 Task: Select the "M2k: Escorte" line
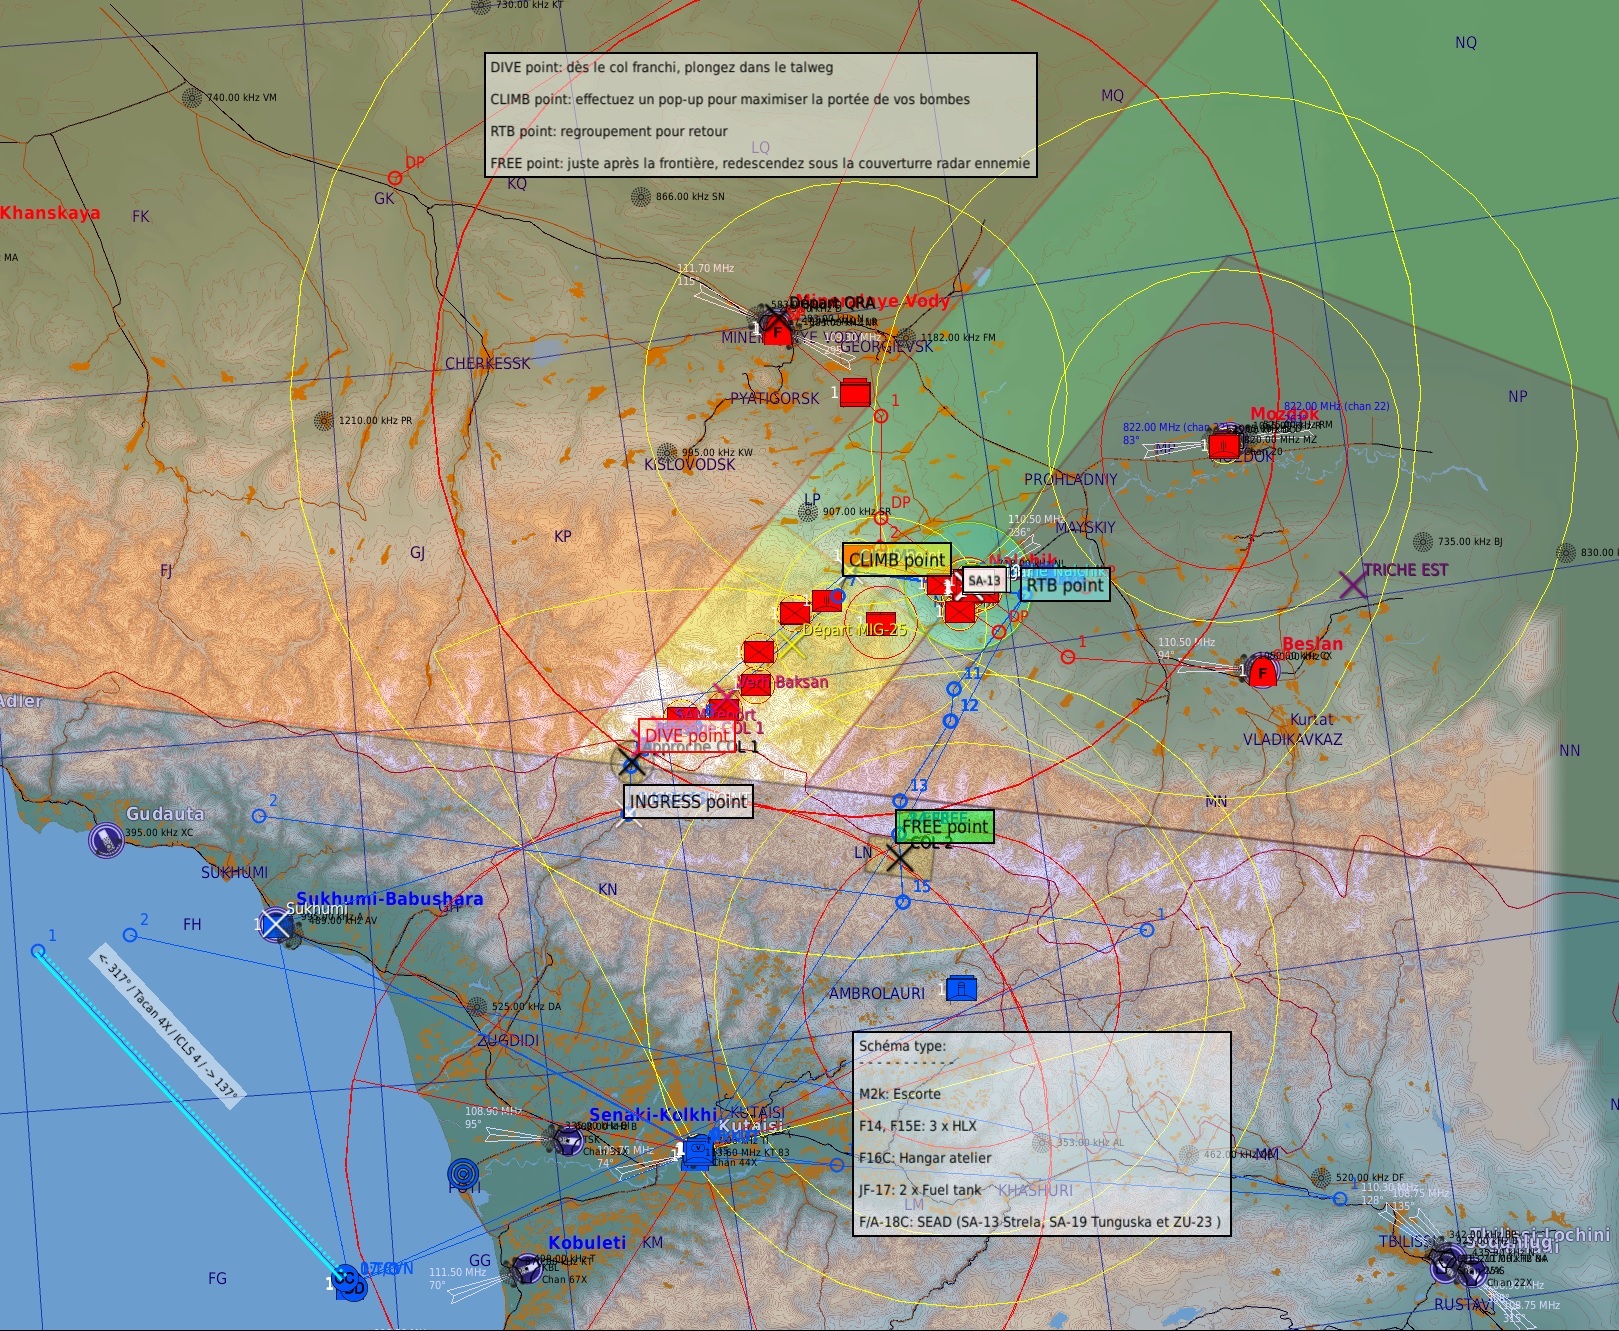[x=900, y=1094]
